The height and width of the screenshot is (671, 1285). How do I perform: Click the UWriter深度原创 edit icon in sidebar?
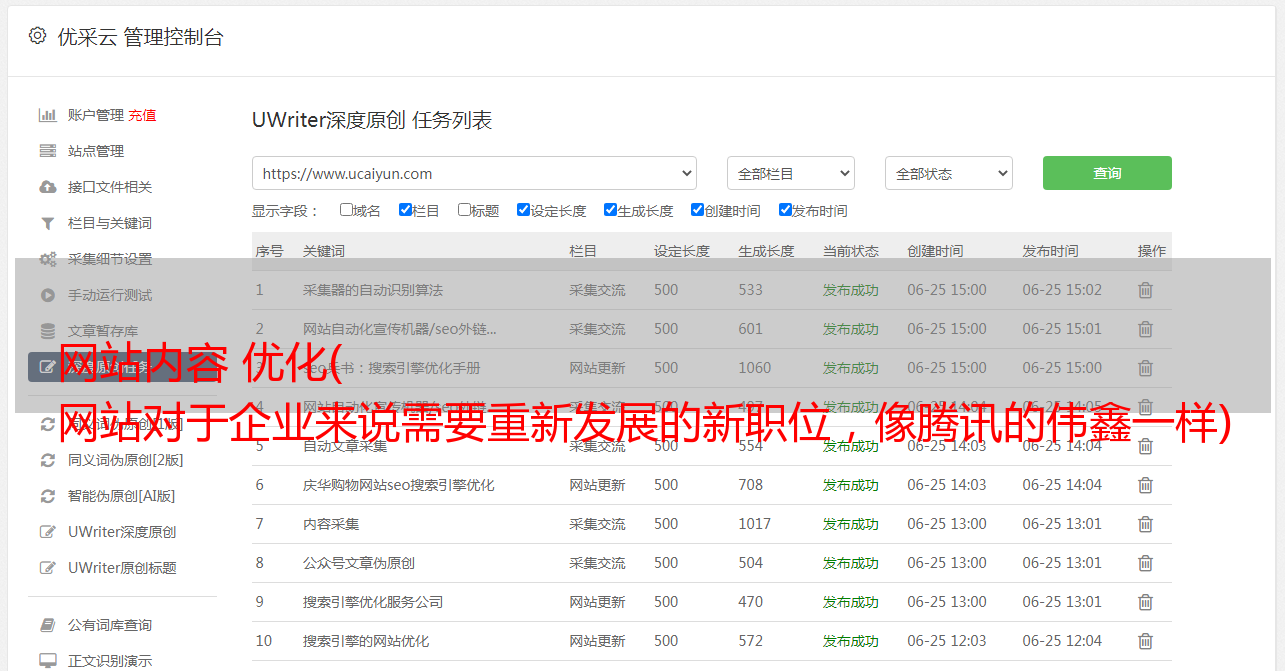coord(47,532)
